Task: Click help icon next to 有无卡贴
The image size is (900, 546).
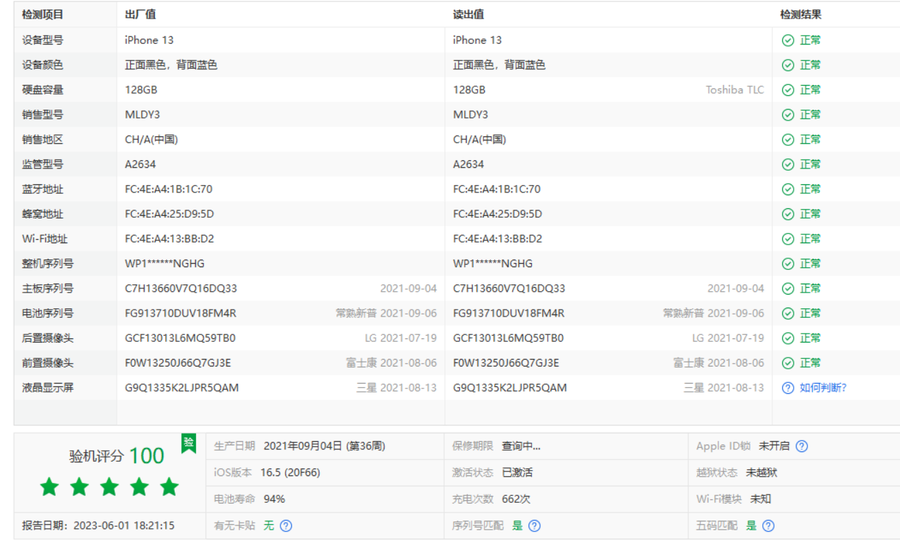Action: [x=286, y=525]
